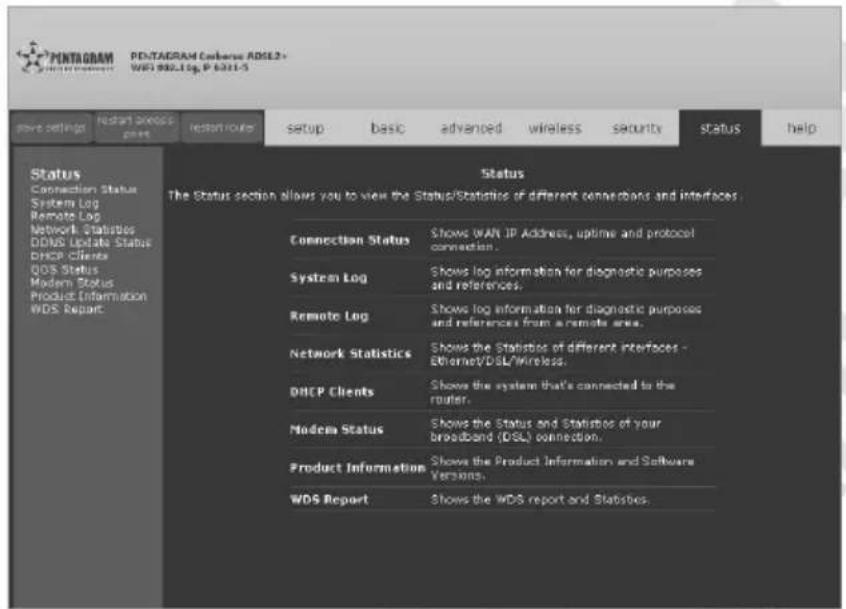The height and width of the screenshot is (609, 846).
Task: Click the Status sidebar heading
Action: tap(55, 174)
